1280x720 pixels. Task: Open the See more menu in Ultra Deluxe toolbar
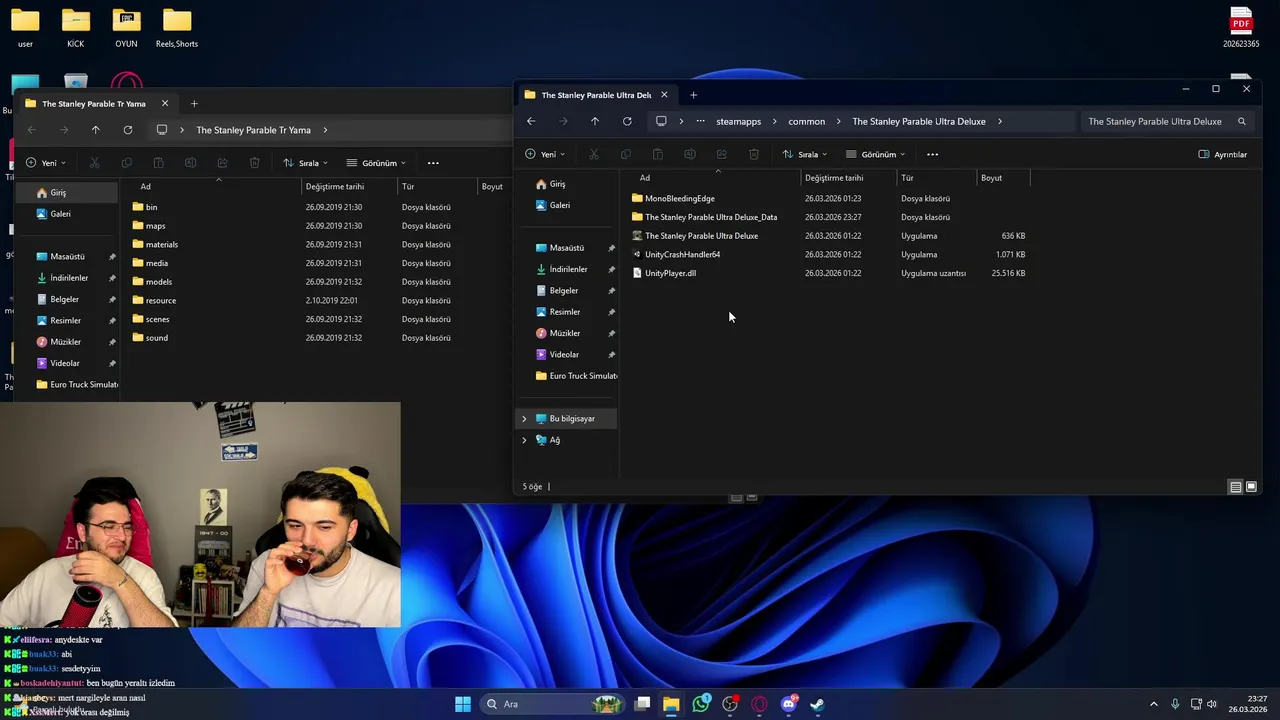click(x=932, y=154)
